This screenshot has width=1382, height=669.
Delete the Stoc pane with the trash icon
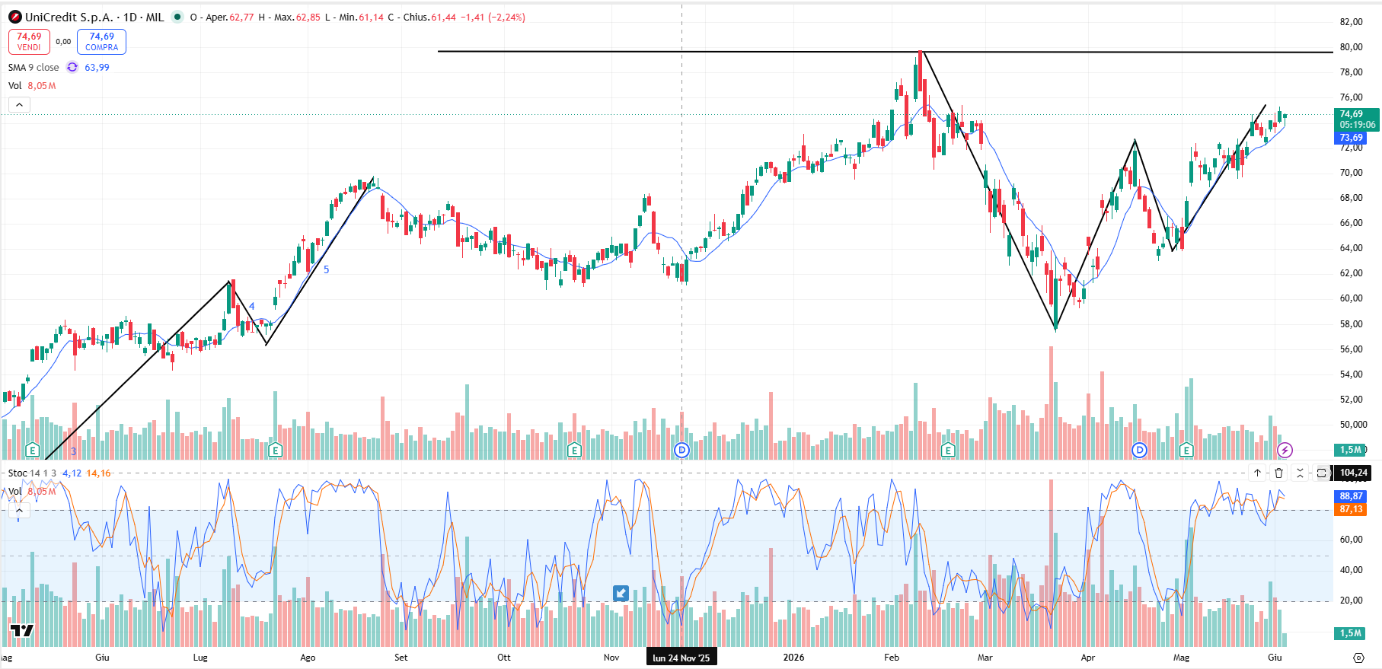1279,472
